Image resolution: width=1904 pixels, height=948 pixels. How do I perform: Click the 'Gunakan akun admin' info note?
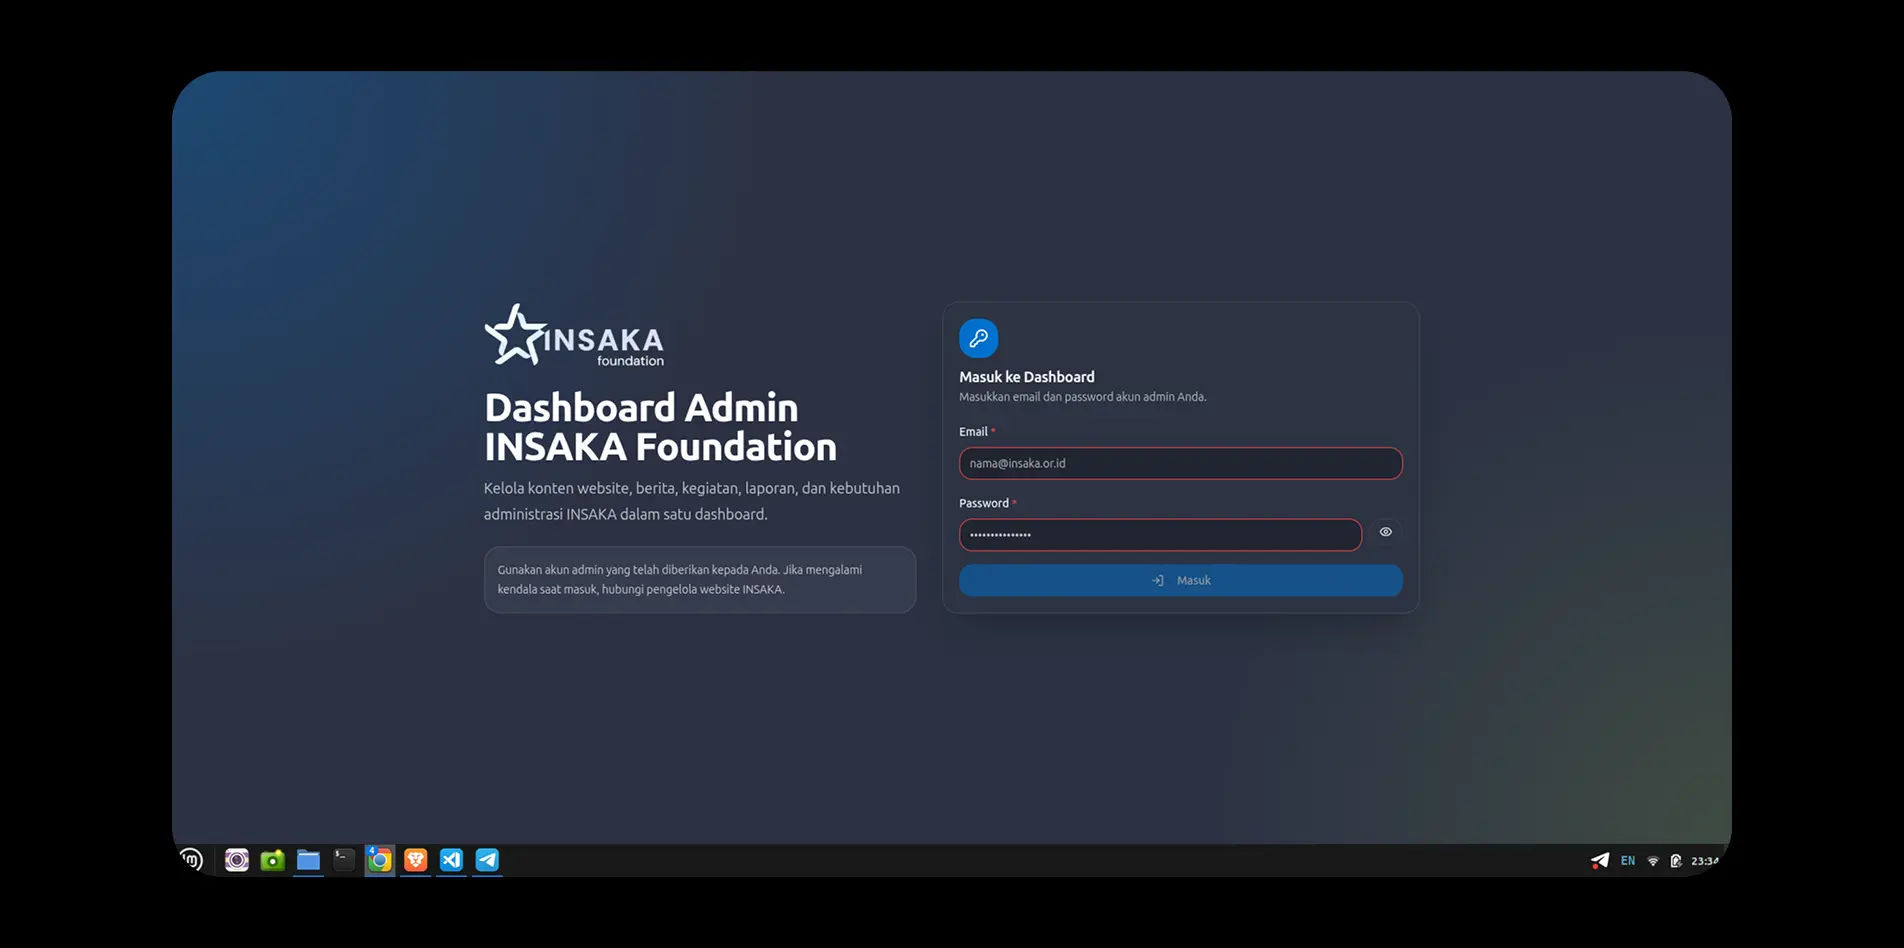coord(700,580)
